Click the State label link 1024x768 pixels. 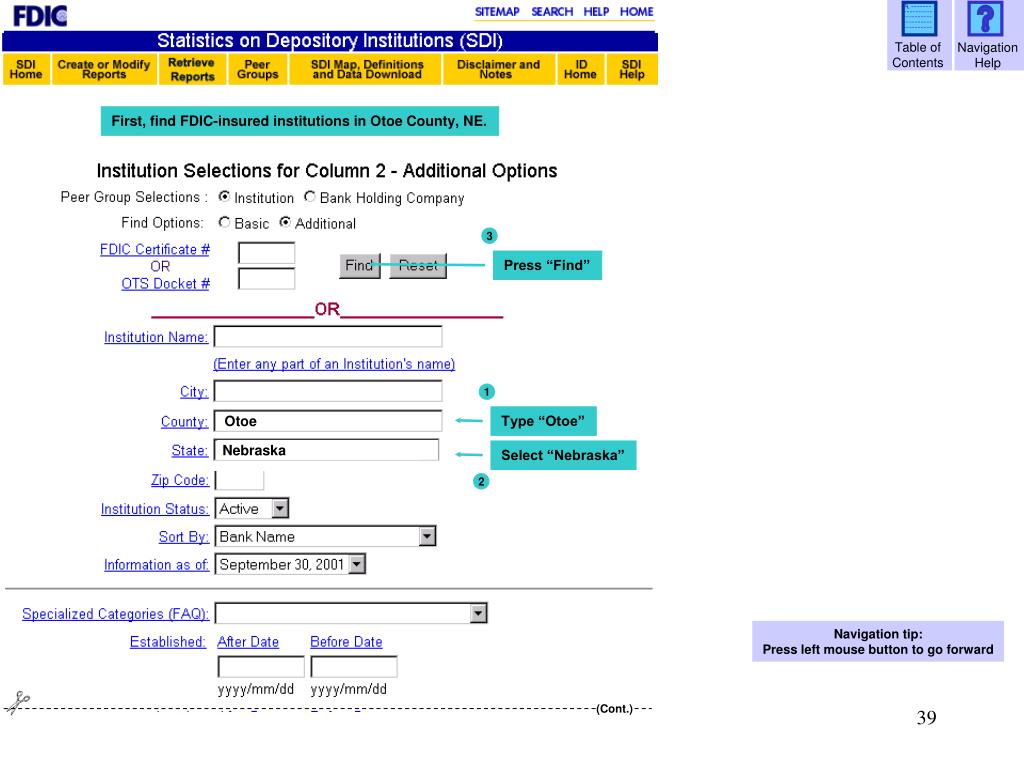(x=189, y=451)
